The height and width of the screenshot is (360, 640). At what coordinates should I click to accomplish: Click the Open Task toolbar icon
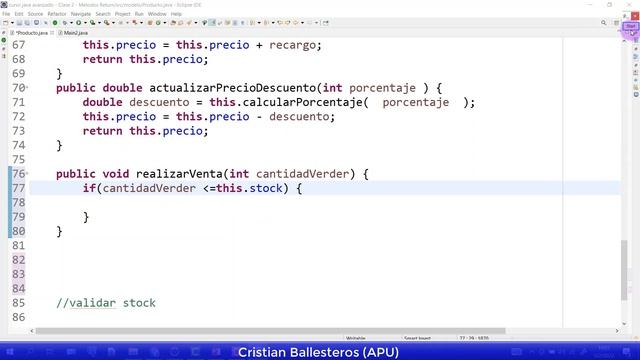click(180, 23)
